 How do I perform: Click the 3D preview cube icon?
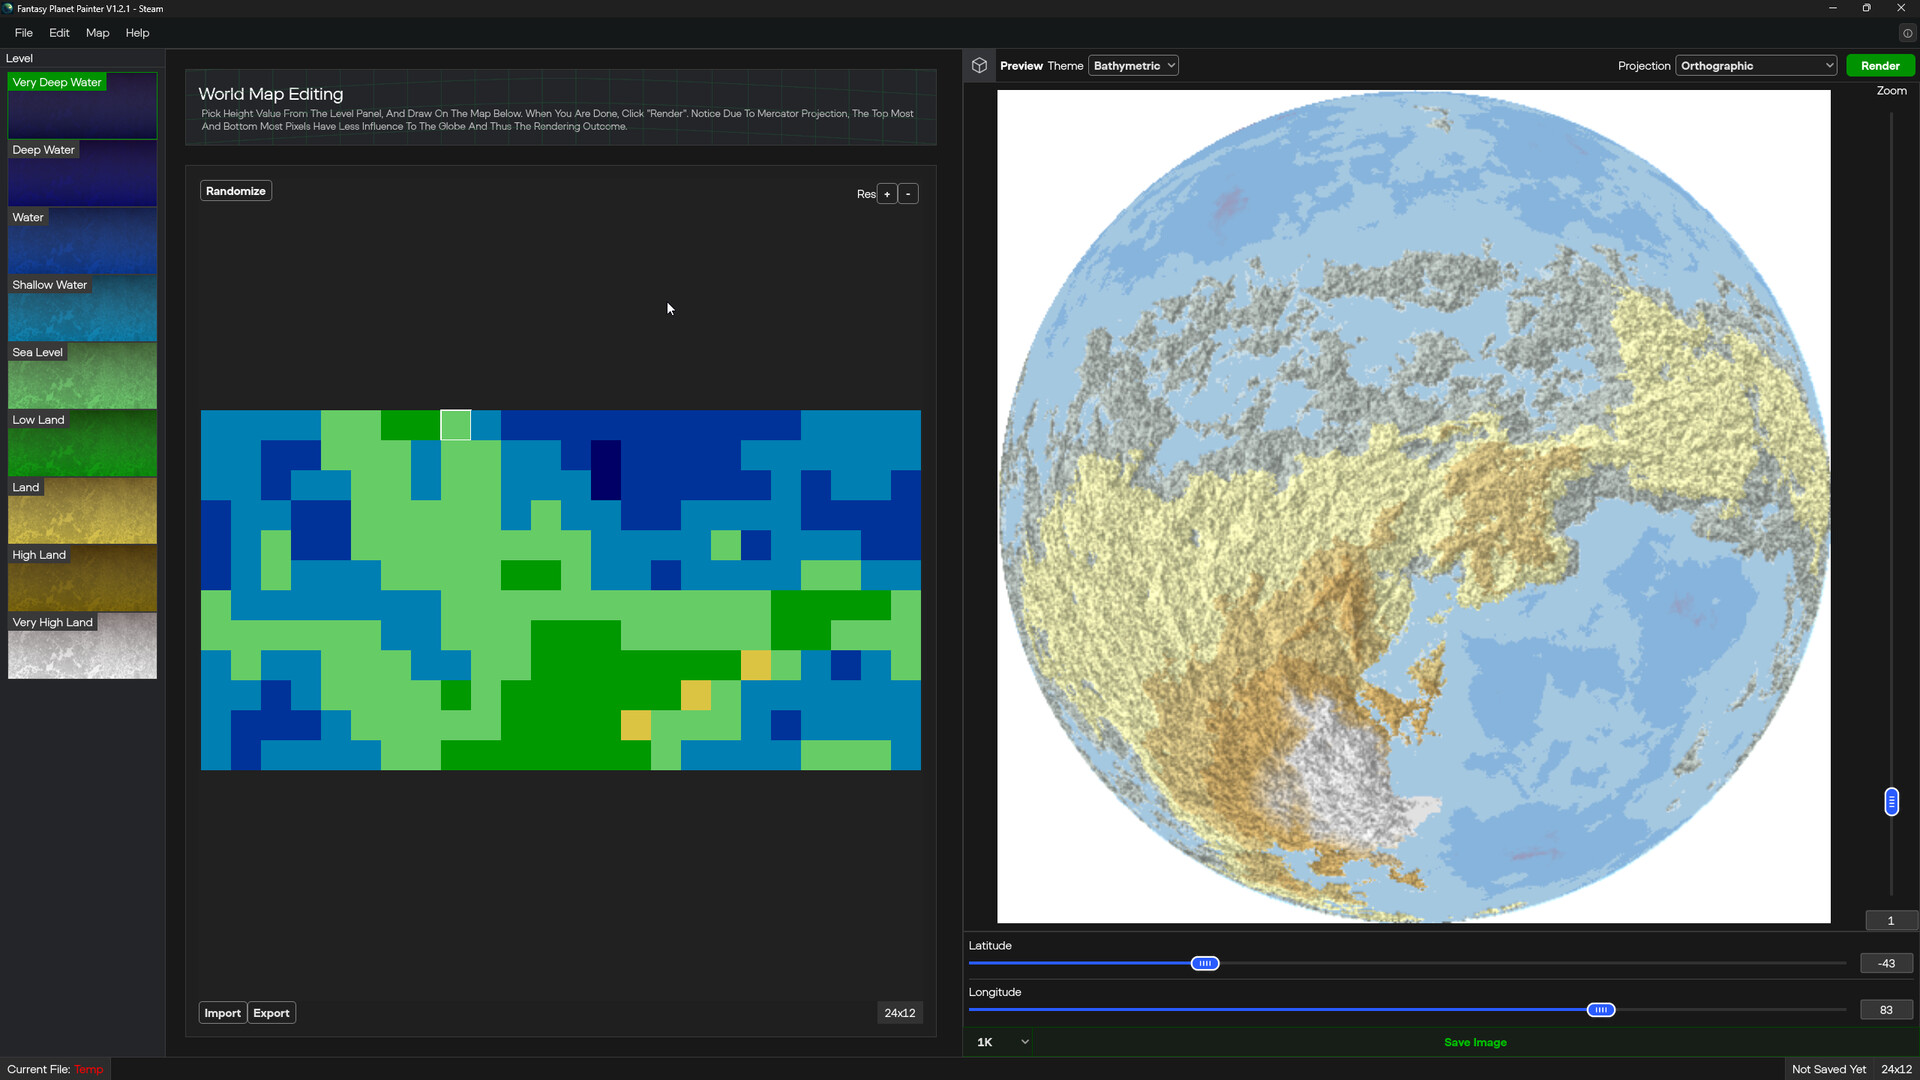tap(979, 65)
